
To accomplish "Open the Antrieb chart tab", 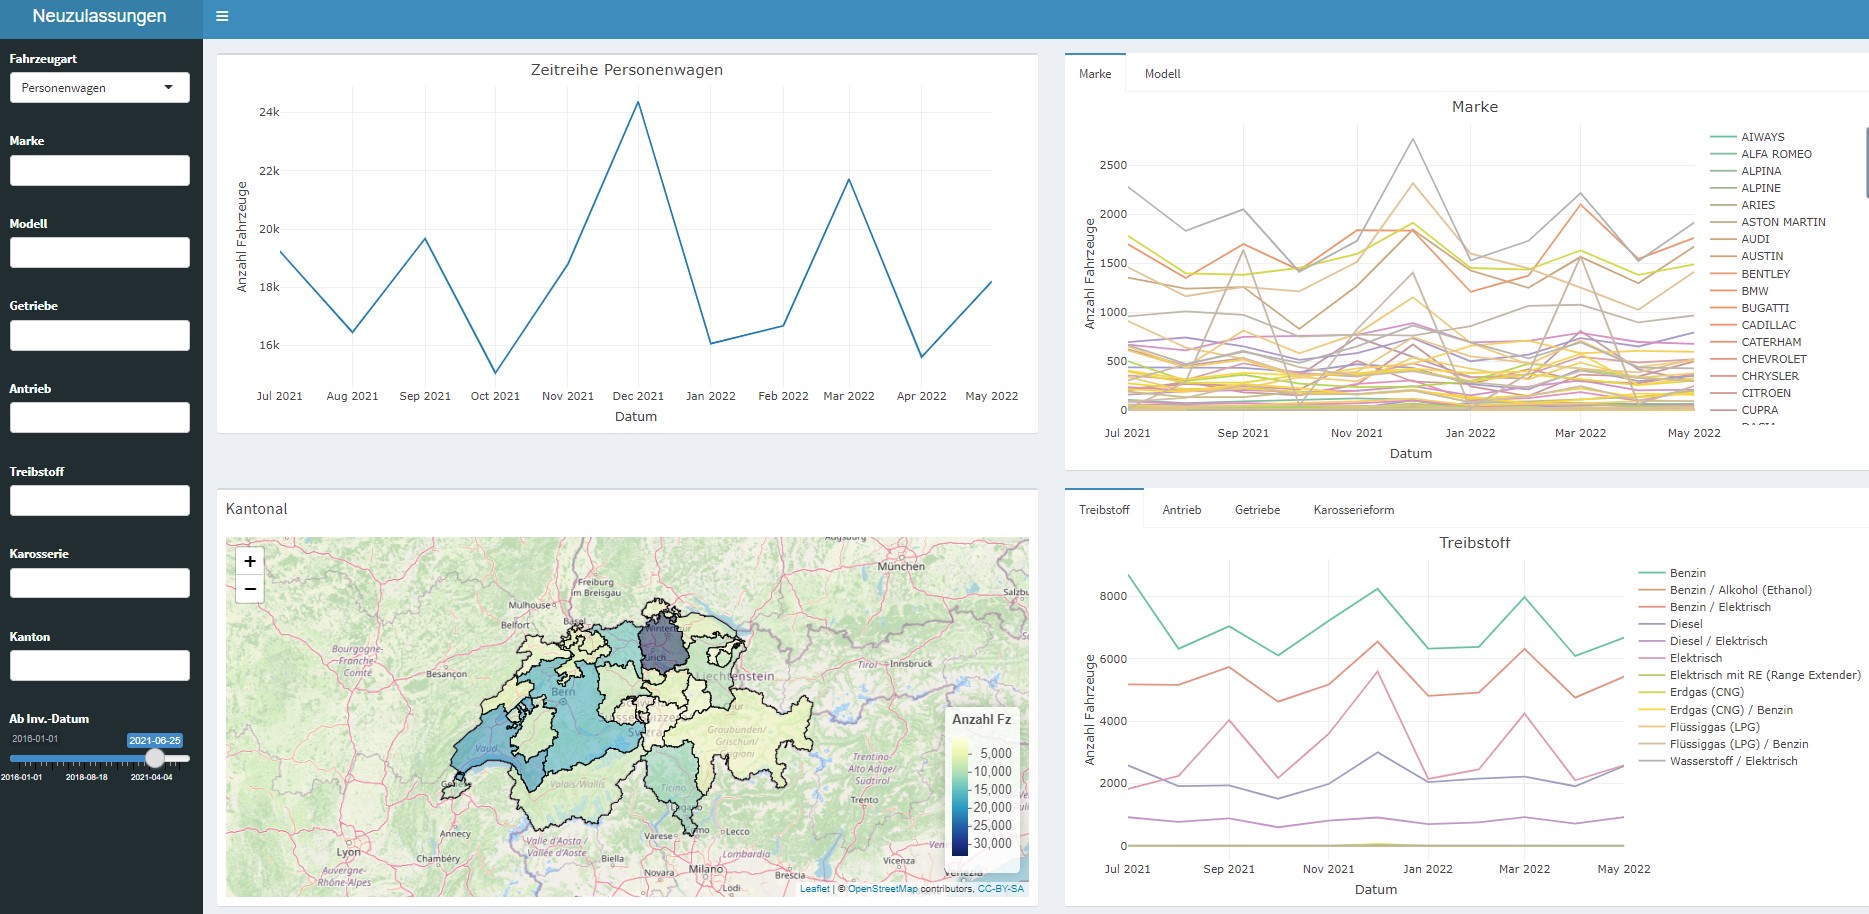I will tap(1181, 510).
